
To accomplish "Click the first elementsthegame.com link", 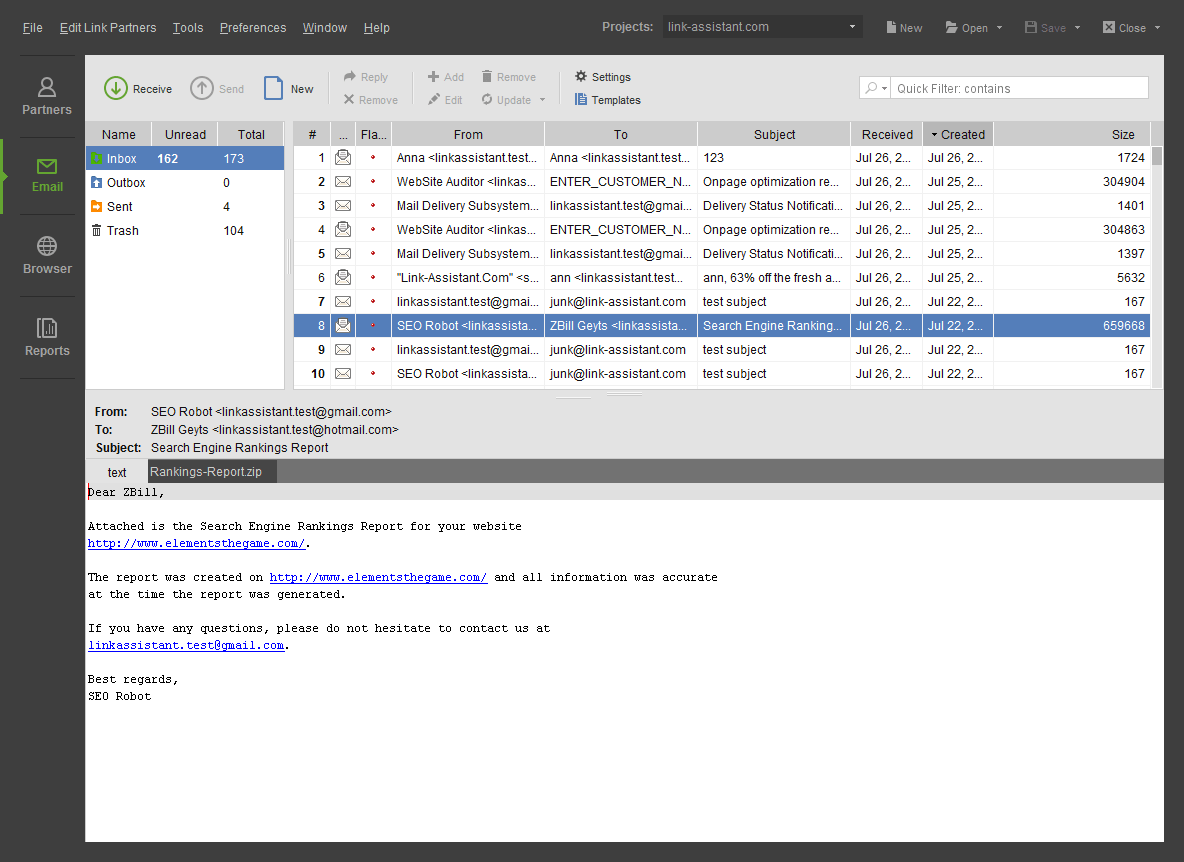I will (x=196, y=544).
